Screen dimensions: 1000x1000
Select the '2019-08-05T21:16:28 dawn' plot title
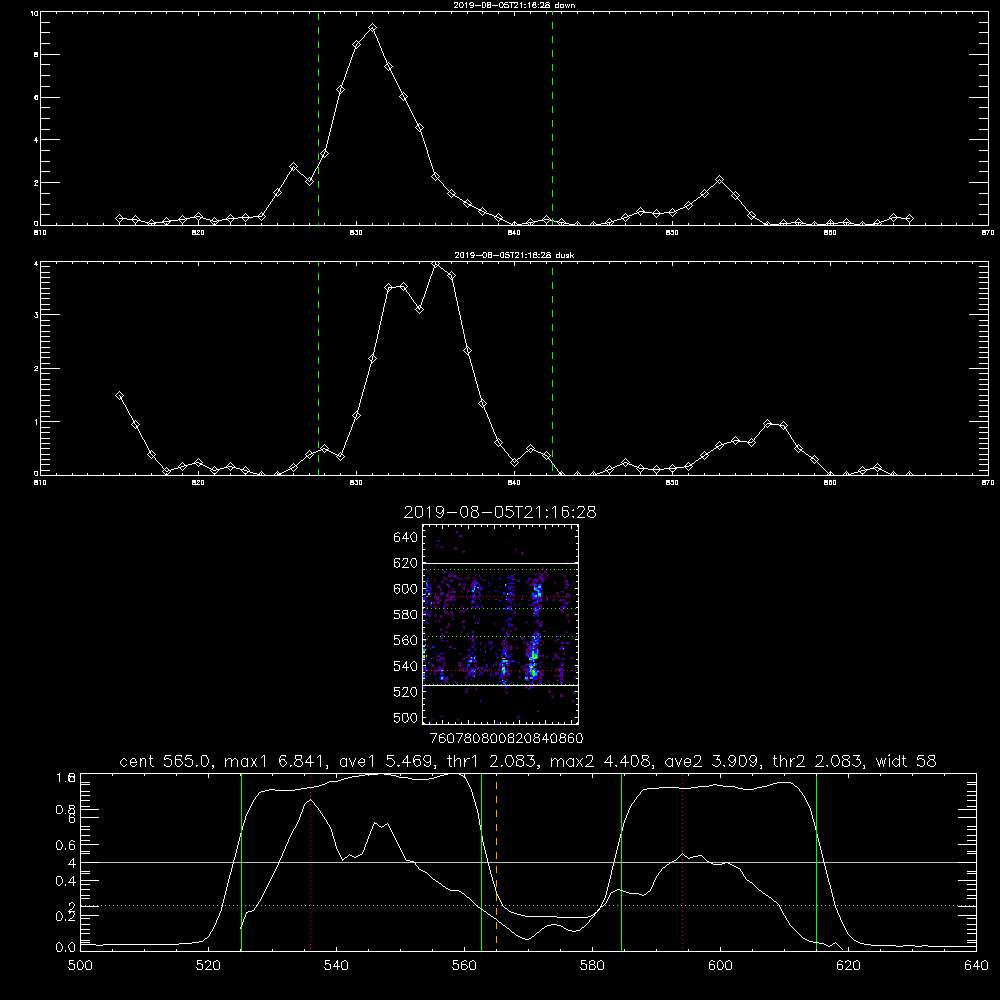click(514, 5)
